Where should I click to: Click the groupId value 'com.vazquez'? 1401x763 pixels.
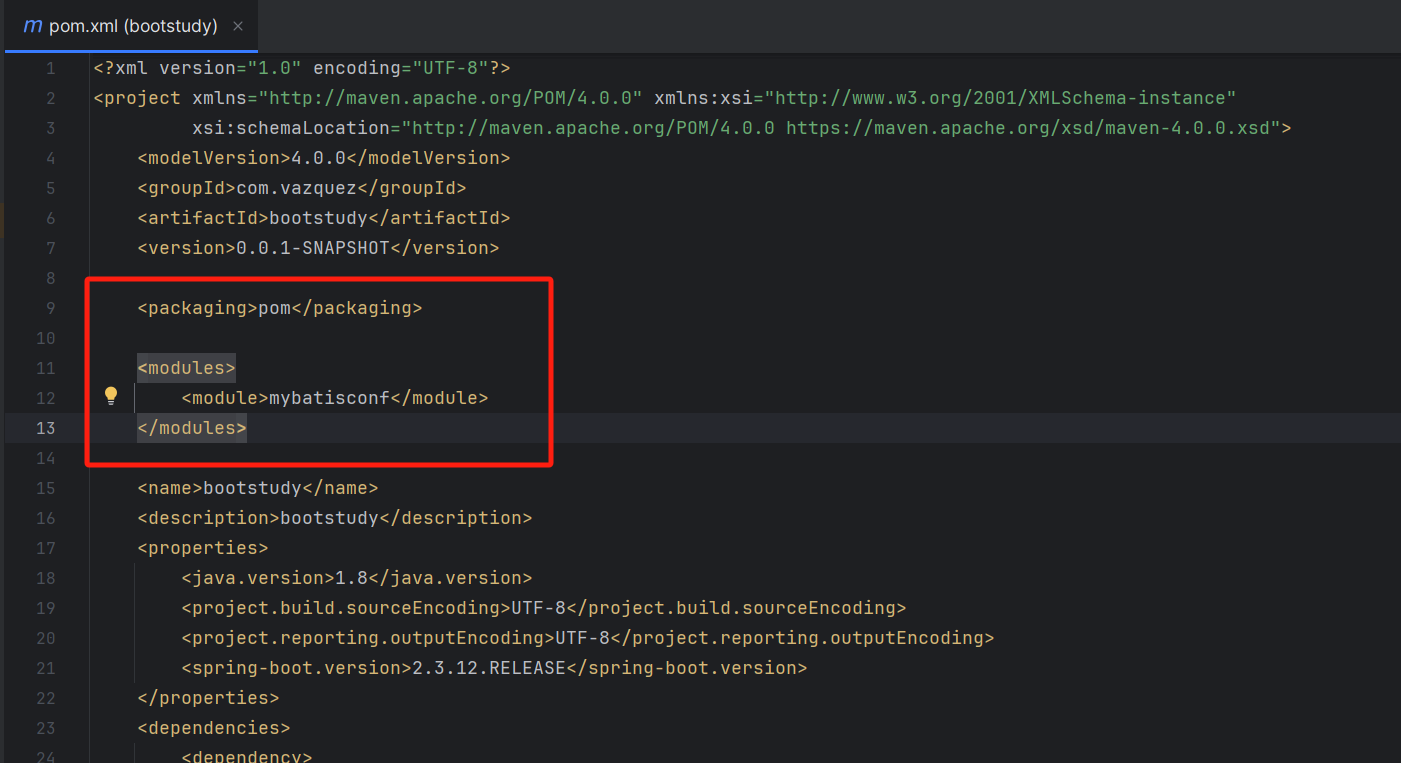[x=296, y=188]
